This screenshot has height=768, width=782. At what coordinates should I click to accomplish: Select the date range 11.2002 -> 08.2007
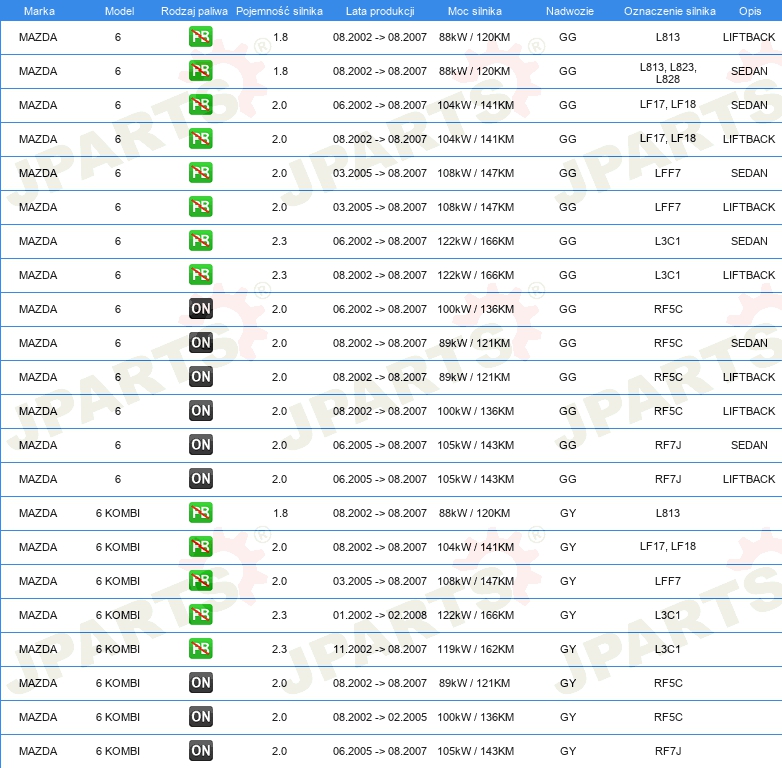(x=380, y=649)
